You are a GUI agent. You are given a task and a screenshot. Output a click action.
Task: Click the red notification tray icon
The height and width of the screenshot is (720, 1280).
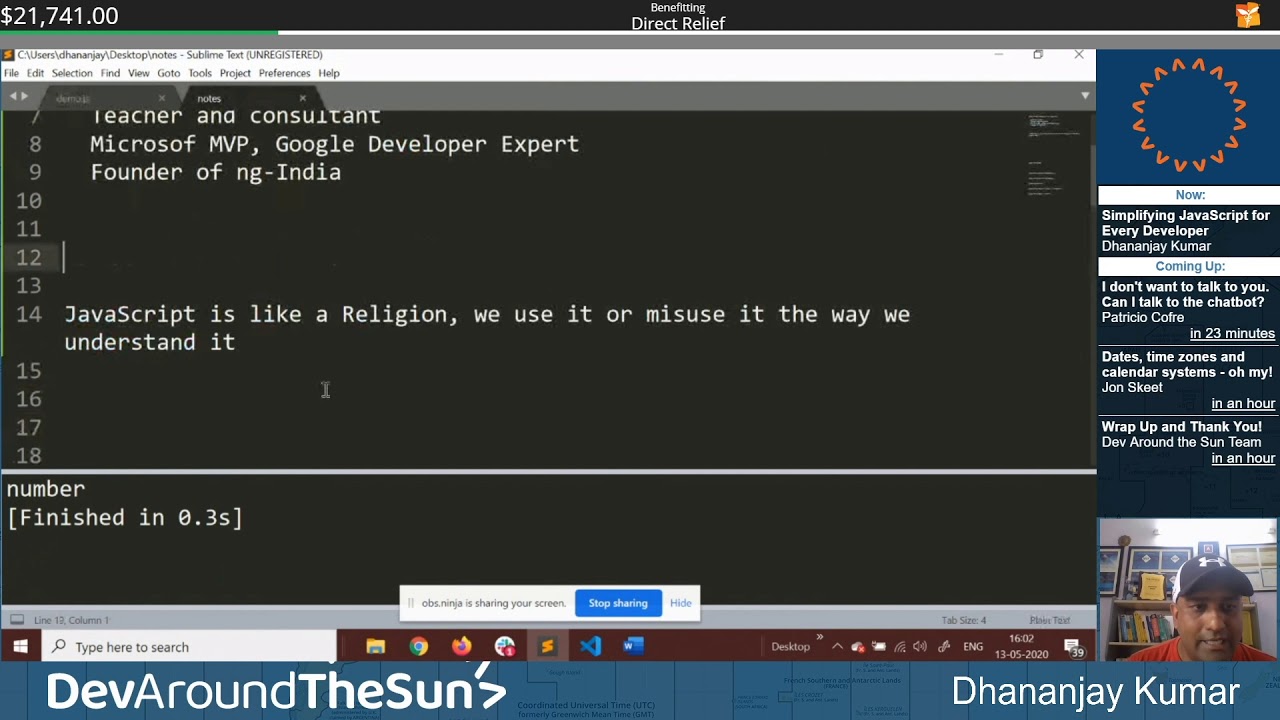pos(858,647)
